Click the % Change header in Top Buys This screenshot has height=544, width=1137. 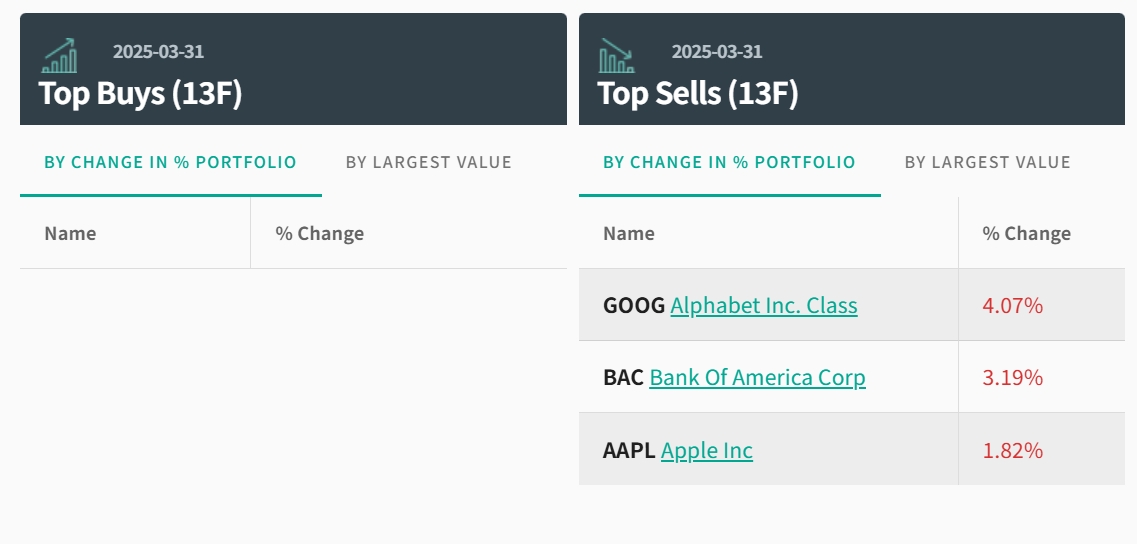[319, 233]
